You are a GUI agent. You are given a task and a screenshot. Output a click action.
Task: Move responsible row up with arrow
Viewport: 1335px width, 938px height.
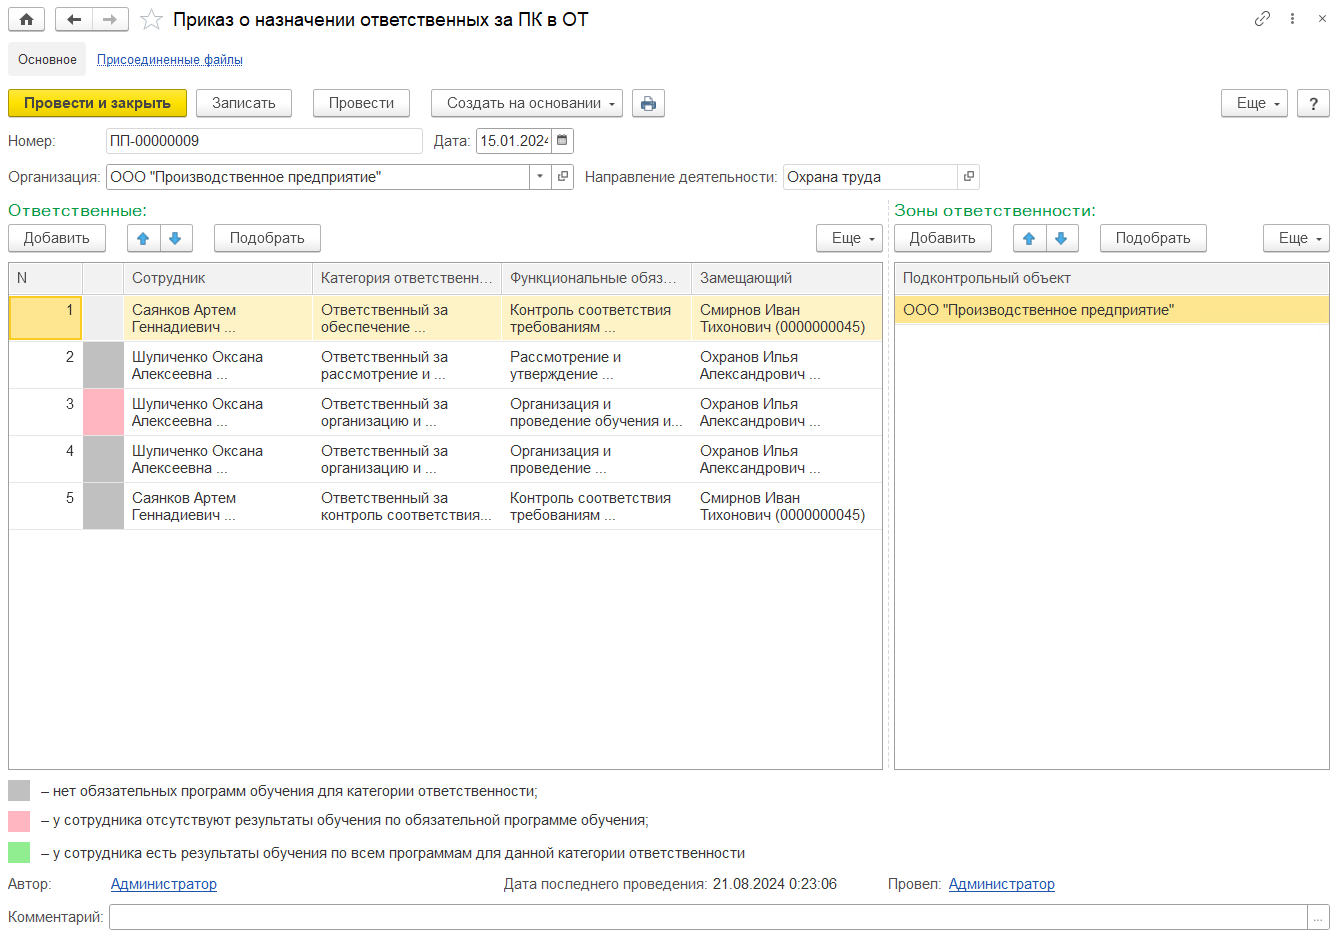coord(143,238)
